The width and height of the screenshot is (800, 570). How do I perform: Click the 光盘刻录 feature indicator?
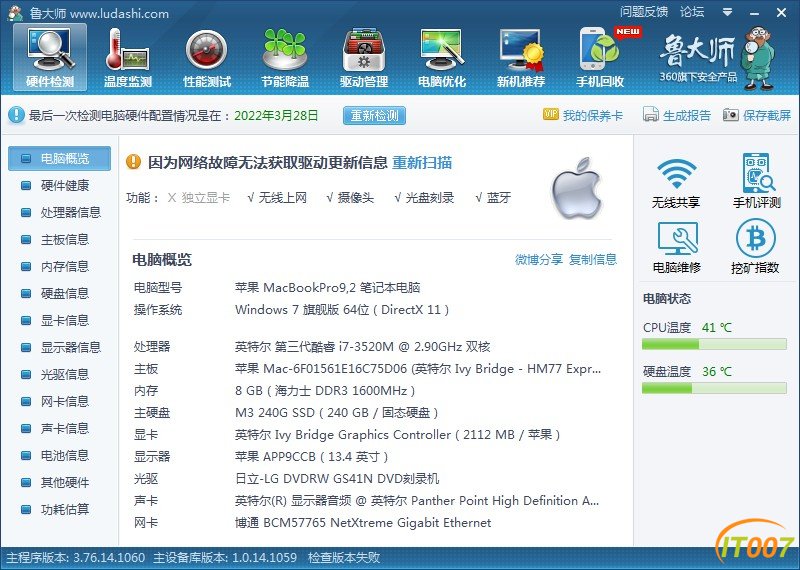[x=424, y=197]
